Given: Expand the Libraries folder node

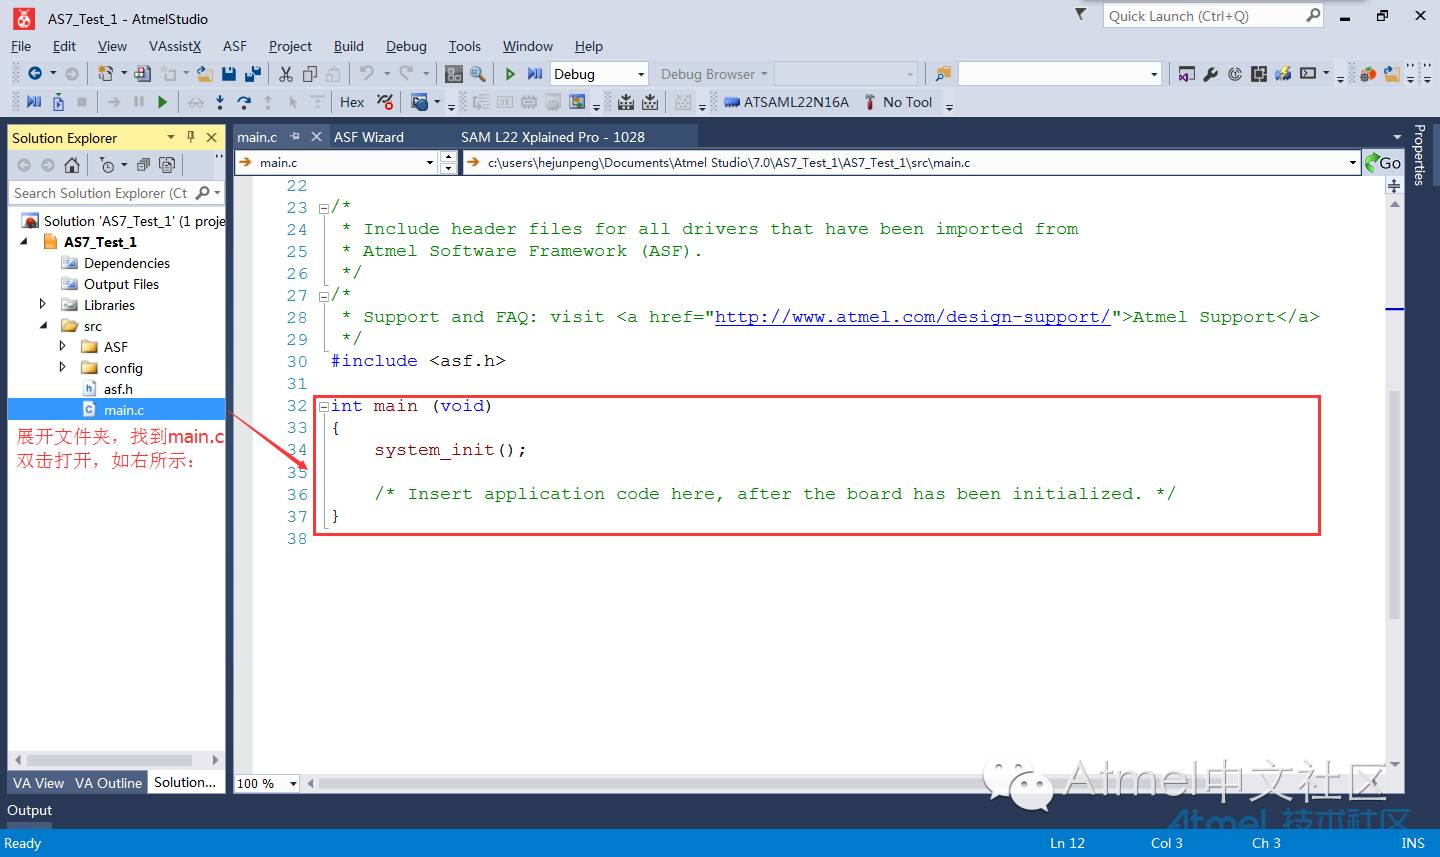Looking at the screenshot, I should [x=42, y=304].
